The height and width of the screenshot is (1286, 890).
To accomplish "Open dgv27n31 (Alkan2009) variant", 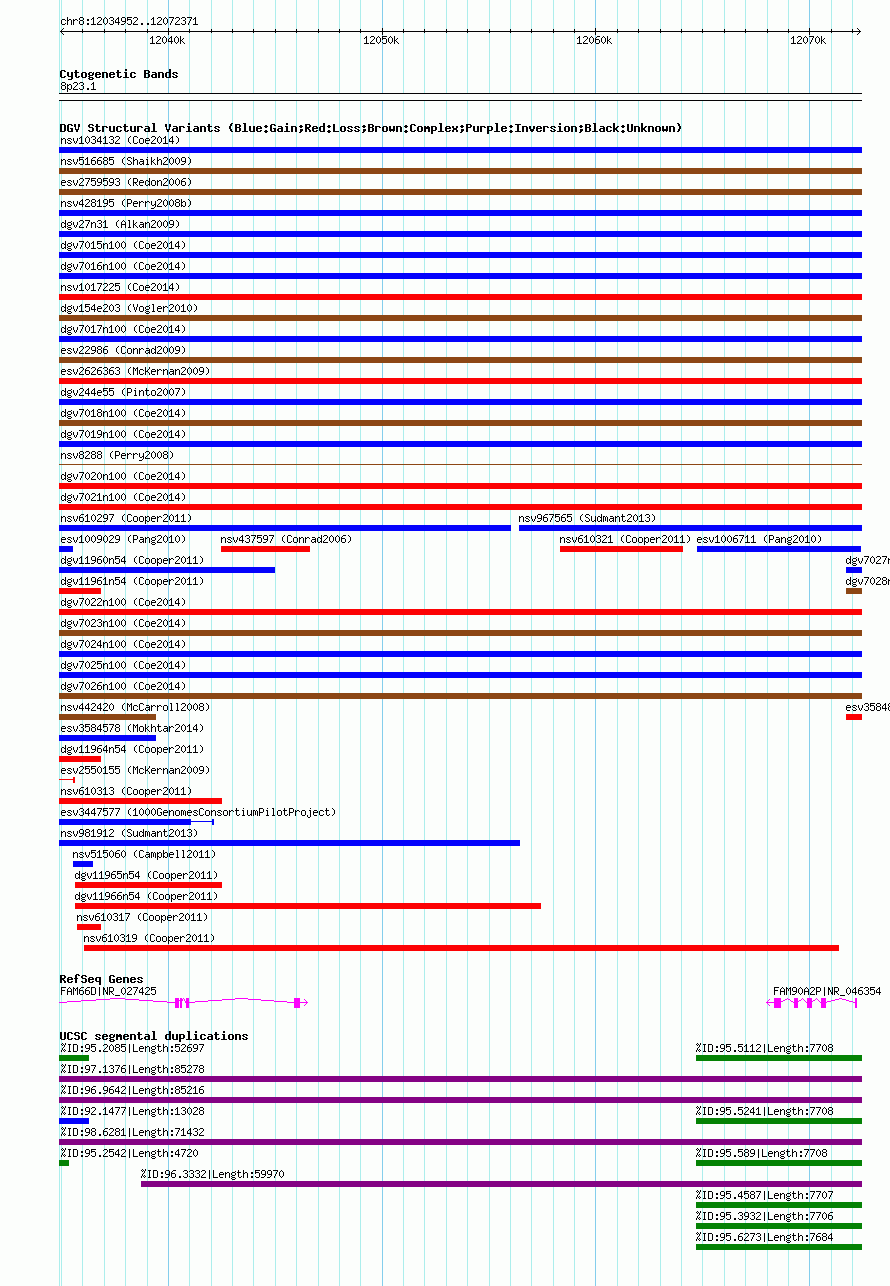I will pos(120,224).
